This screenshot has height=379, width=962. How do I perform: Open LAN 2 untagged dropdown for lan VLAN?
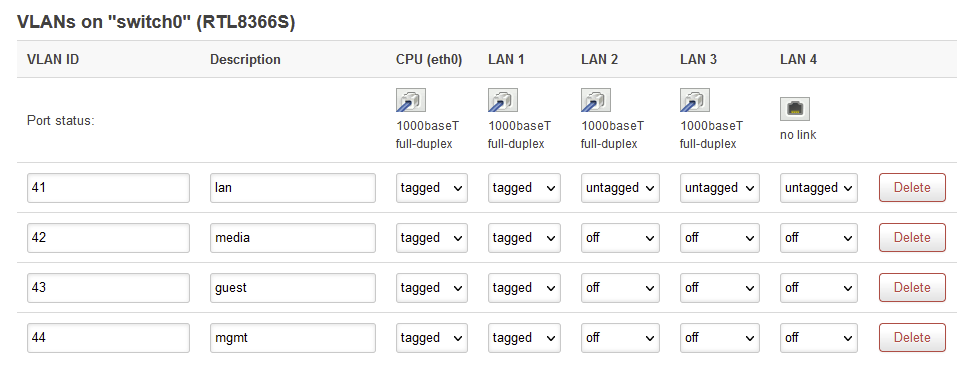coord(620,188)
